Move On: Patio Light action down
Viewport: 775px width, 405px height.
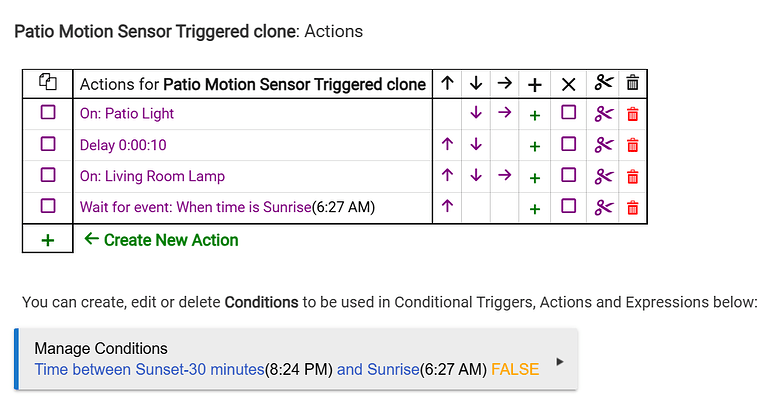[476, 114]
